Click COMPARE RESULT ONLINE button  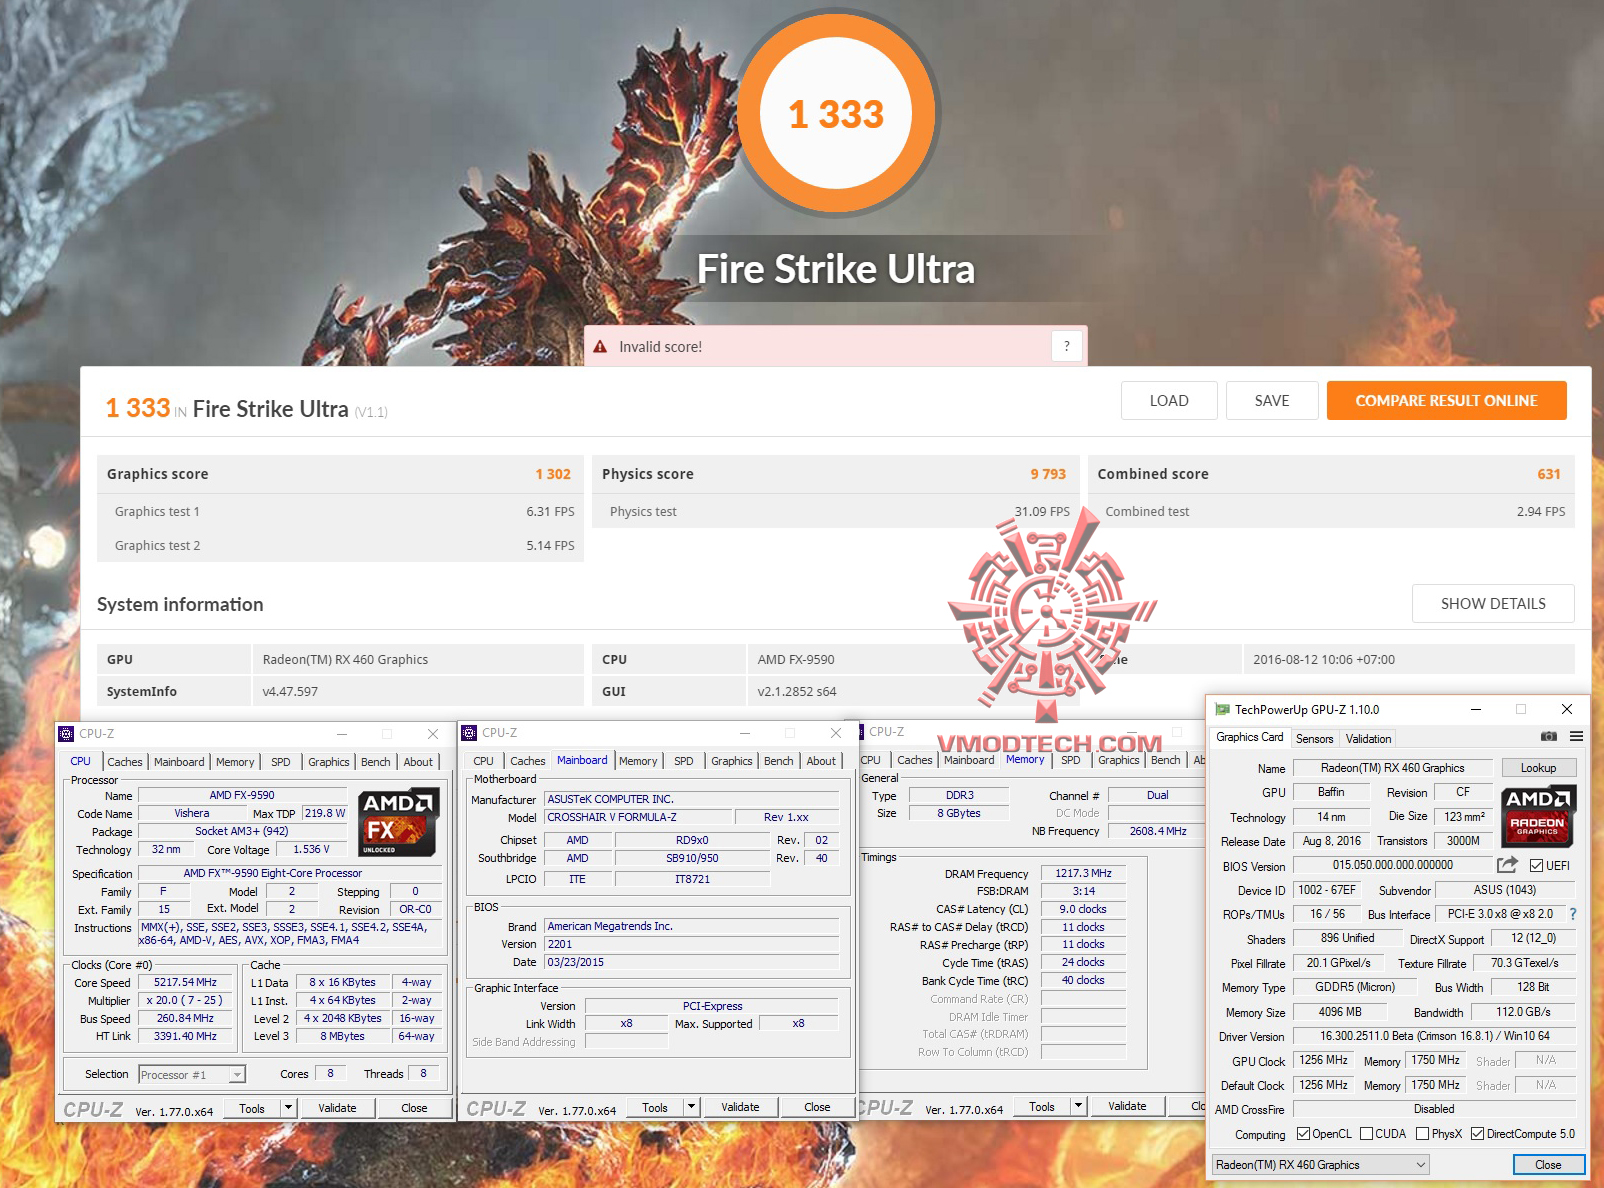(x=1446, y=401)
